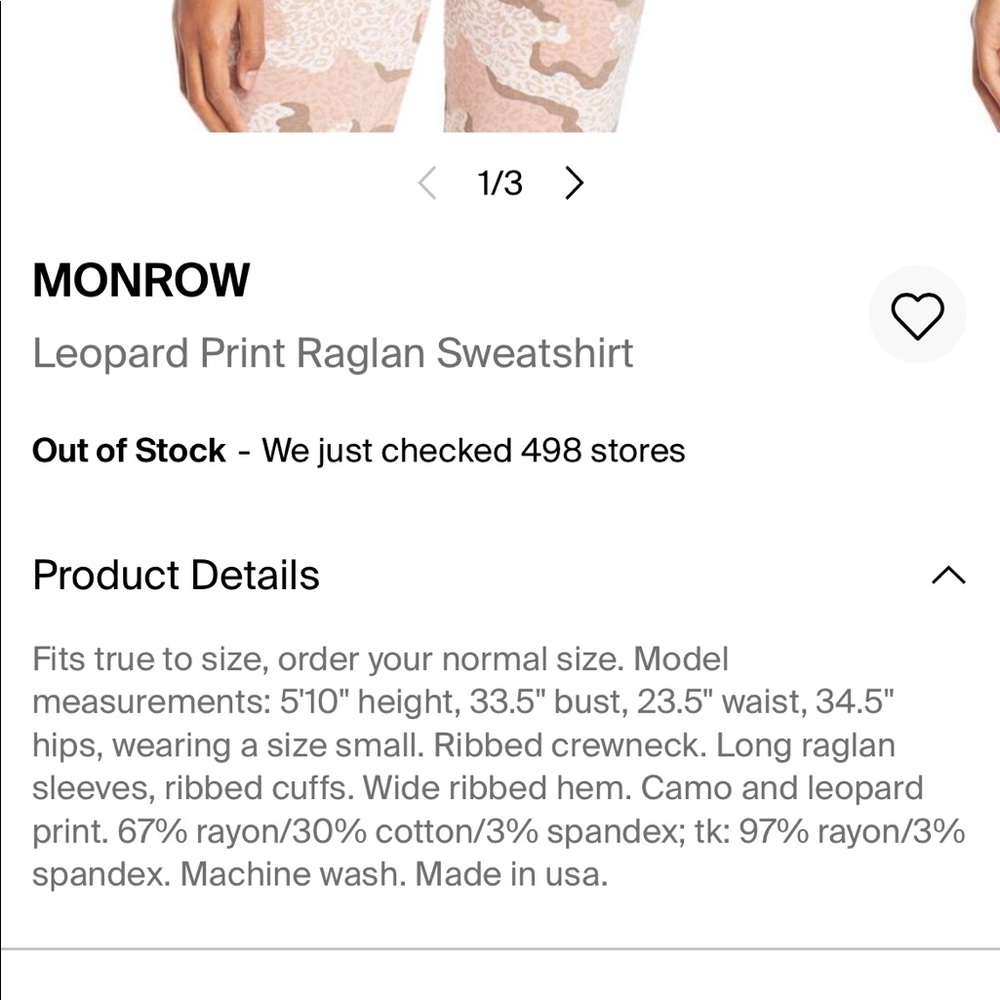The height and width of the screenshot is (1000, 1000).
Task: Advance the carousel with the forward chevron
Action: pos(575,184)
